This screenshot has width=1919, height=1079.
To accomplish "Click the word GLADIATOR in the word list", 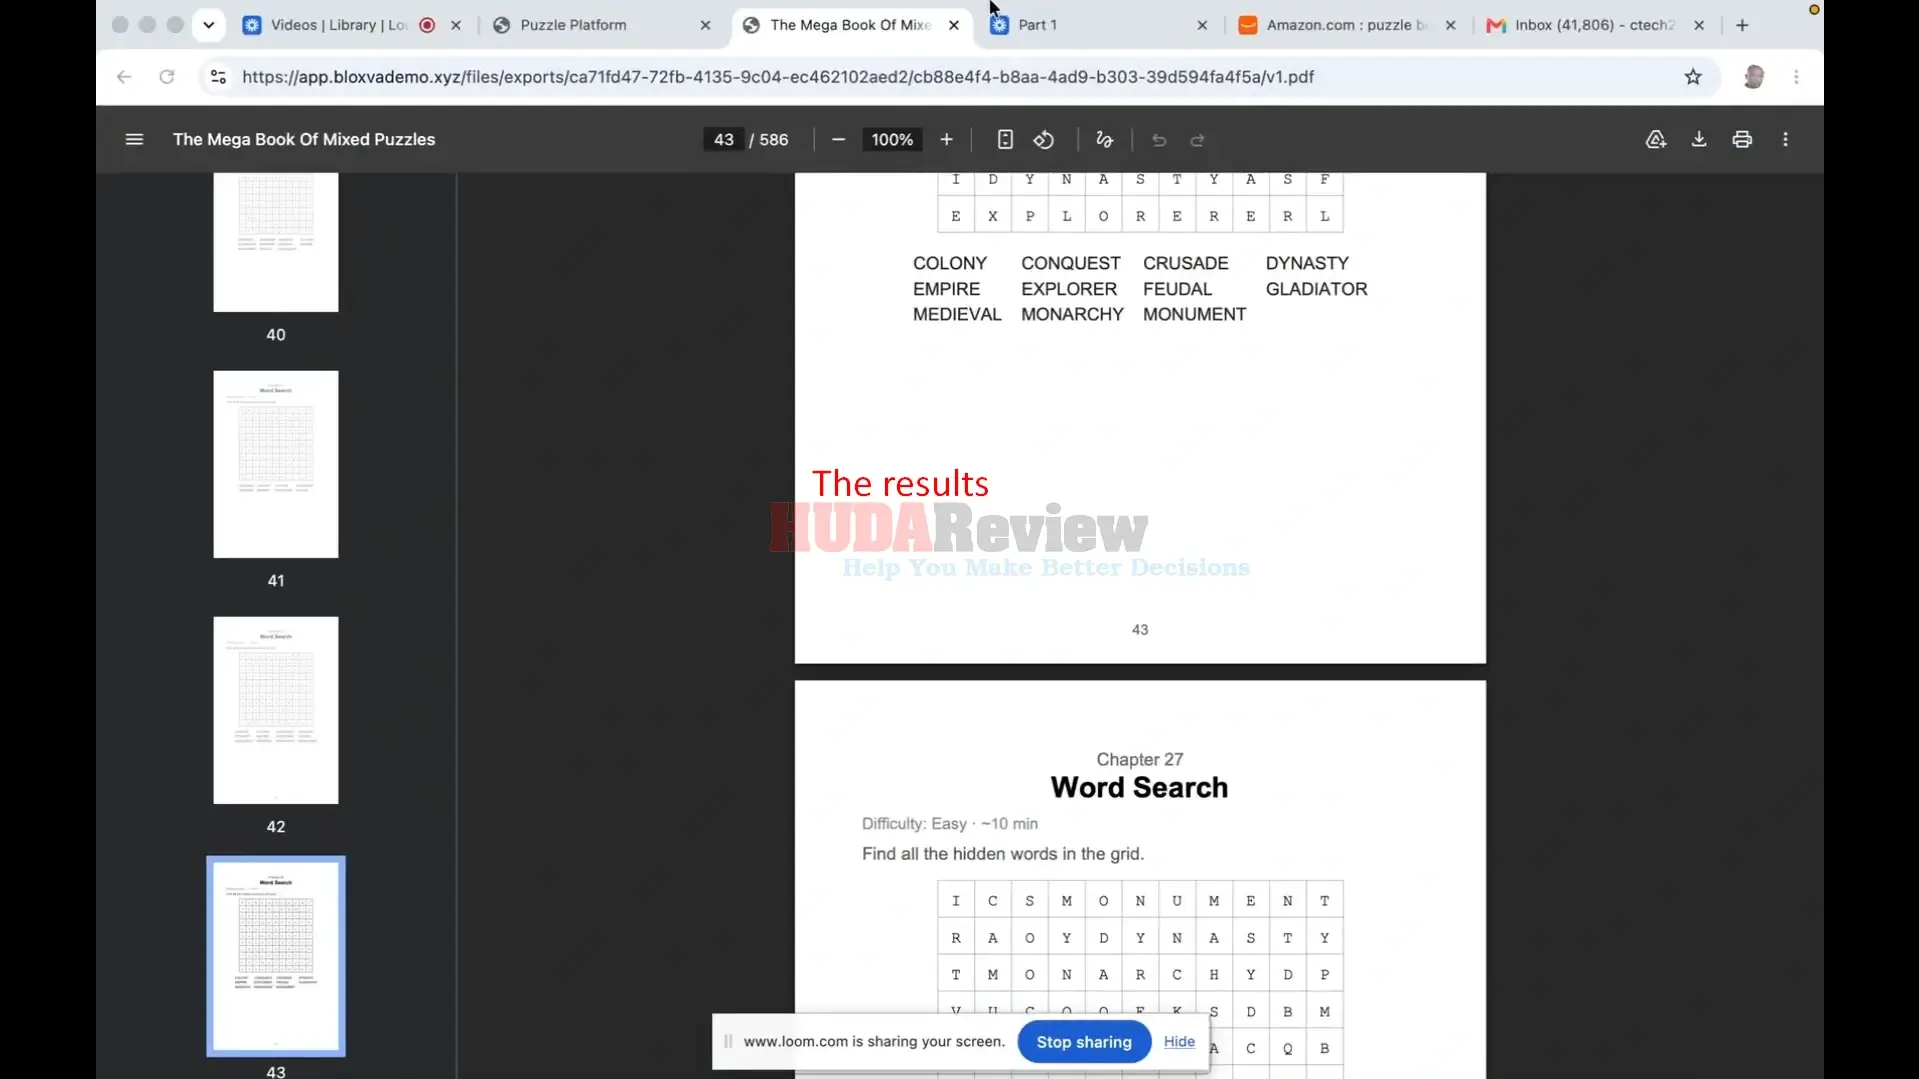I will click(1316, 289).
